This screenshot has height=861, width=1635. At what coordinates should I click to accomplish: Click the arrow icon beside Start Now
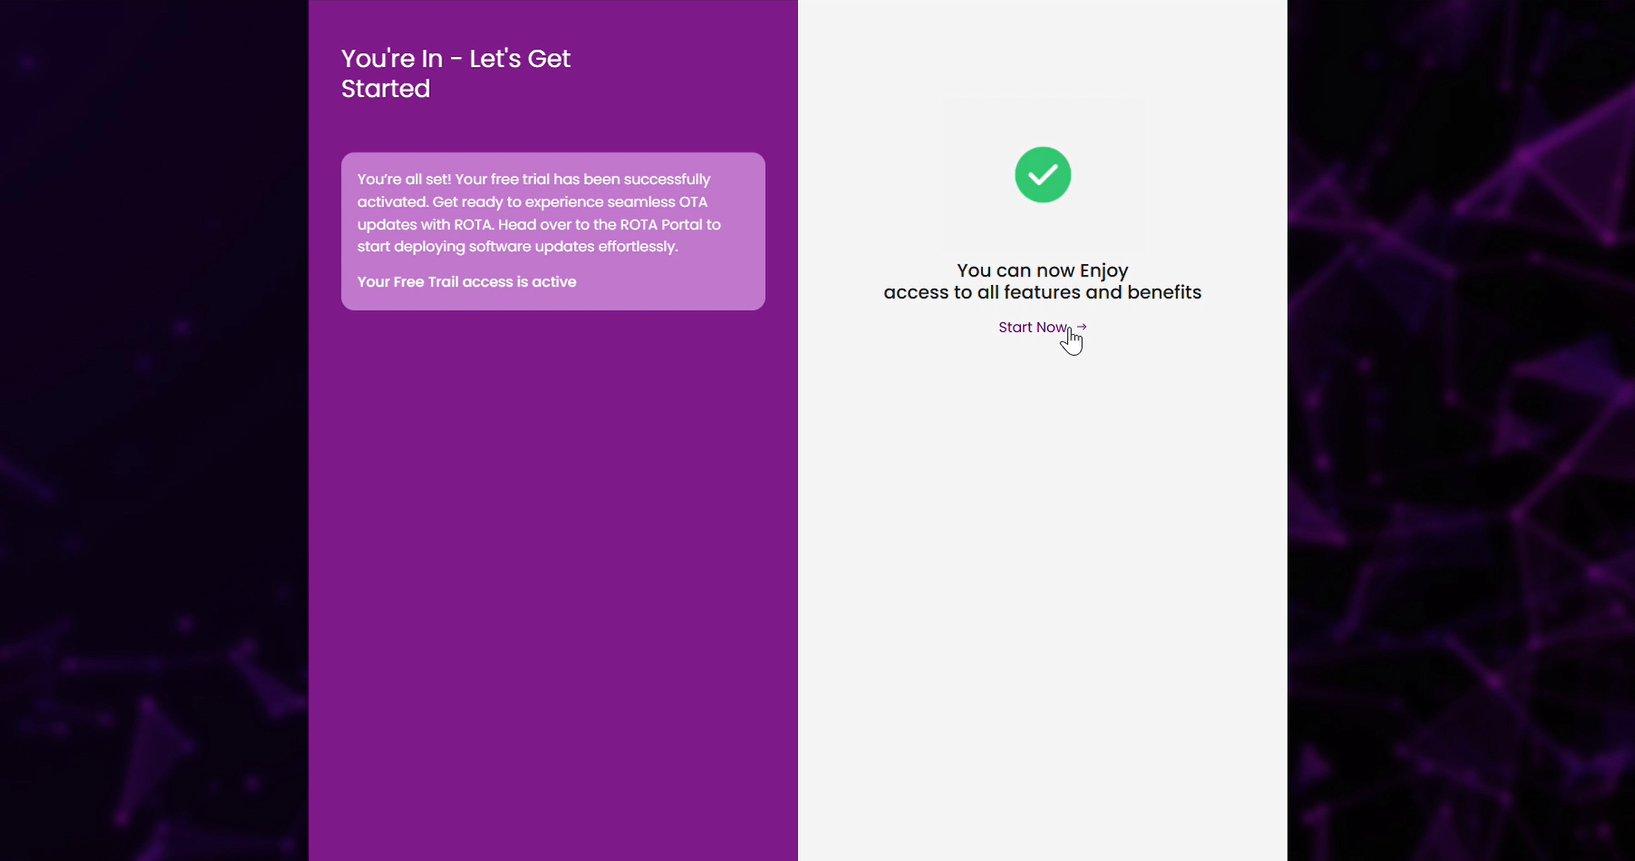(1081, 327)
